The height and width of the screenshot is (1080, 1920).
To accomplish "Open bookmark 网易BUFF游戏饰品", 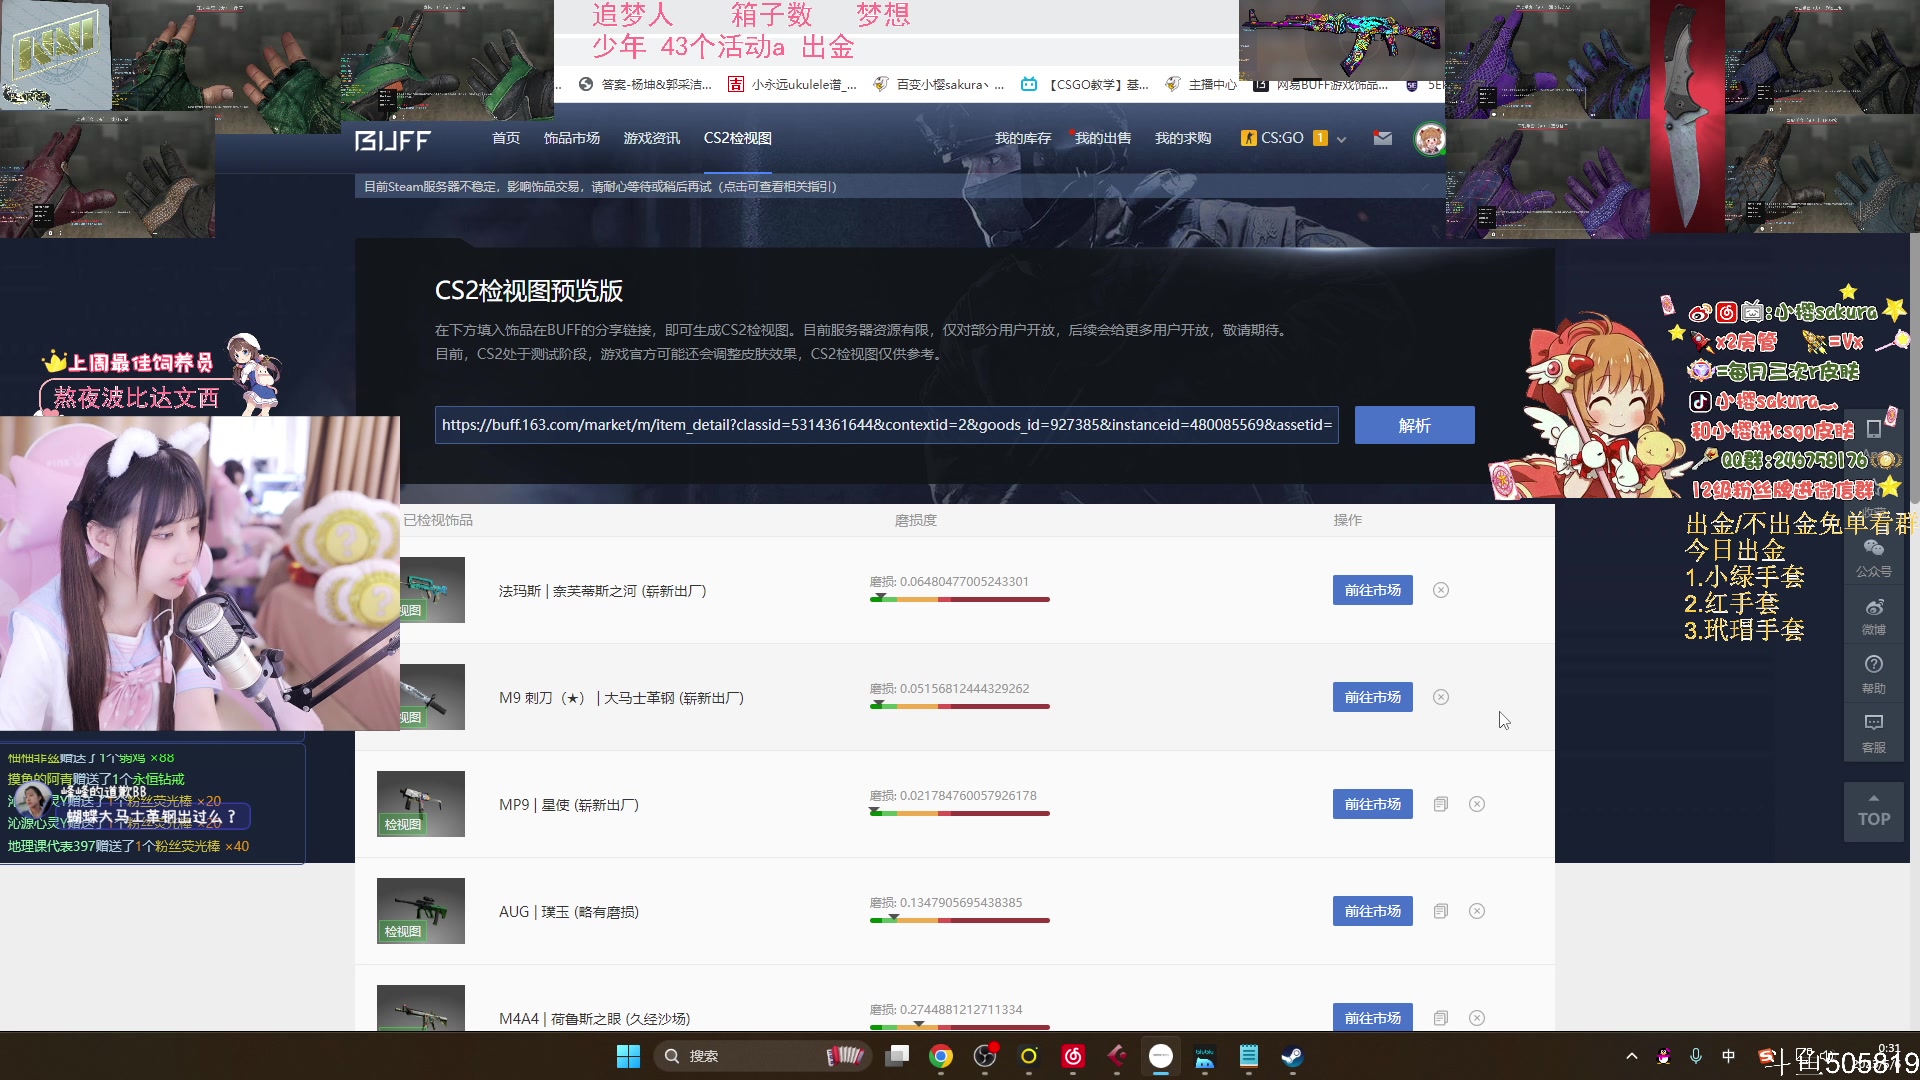I will (1322, 85).
